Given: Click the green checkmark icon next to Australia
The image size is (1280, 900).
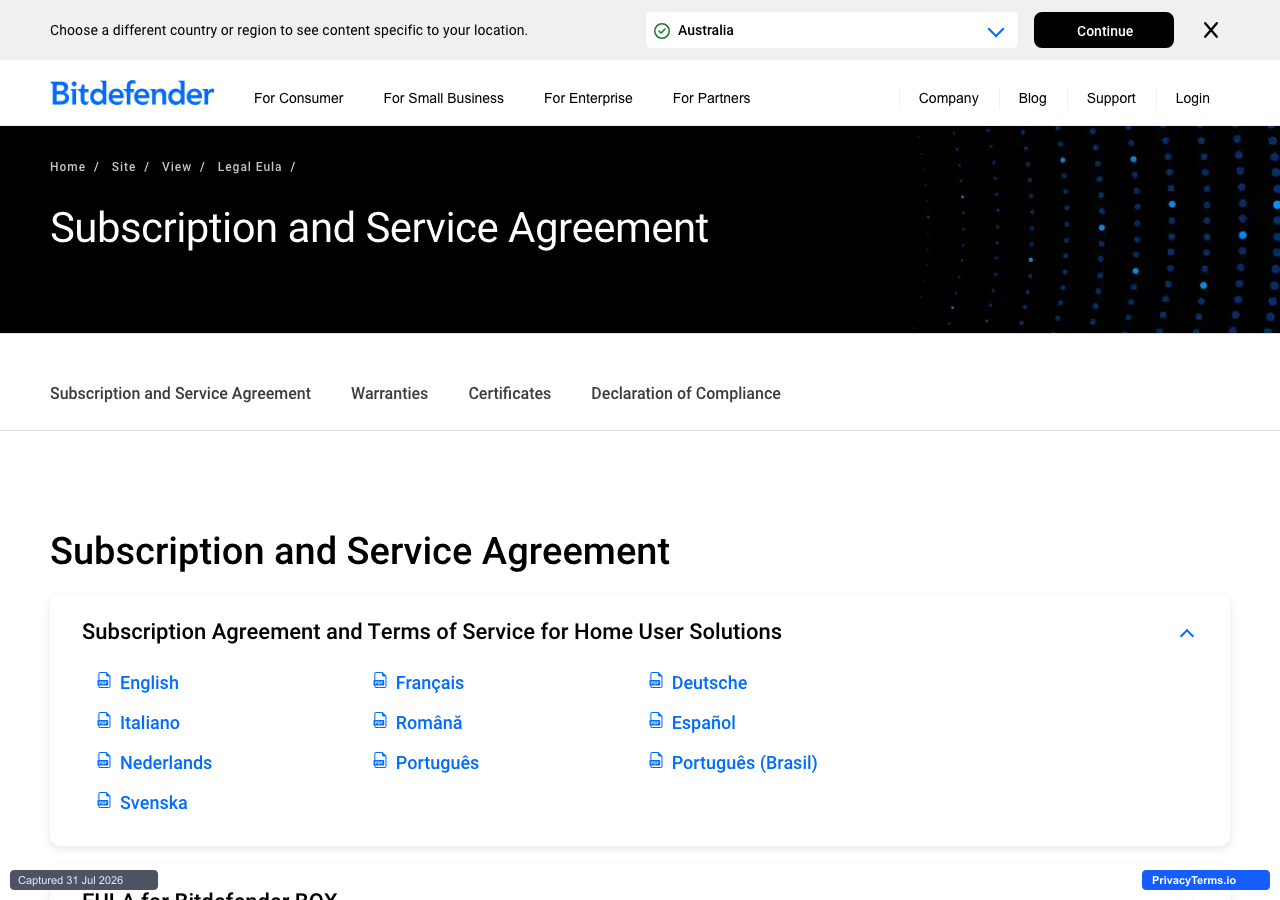Looking at the screenshot, I should tap(662, 31).
